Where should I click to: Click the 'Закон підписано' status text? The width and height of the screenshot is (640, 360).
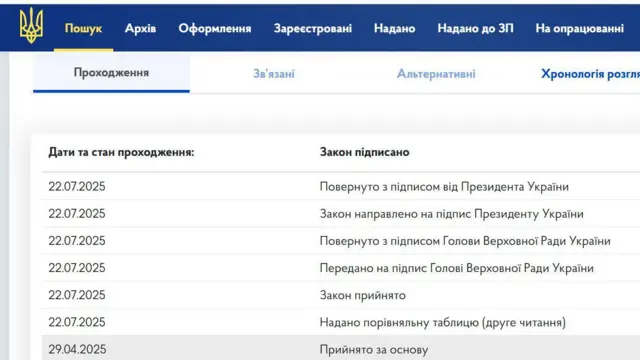(x=364, y=152)
